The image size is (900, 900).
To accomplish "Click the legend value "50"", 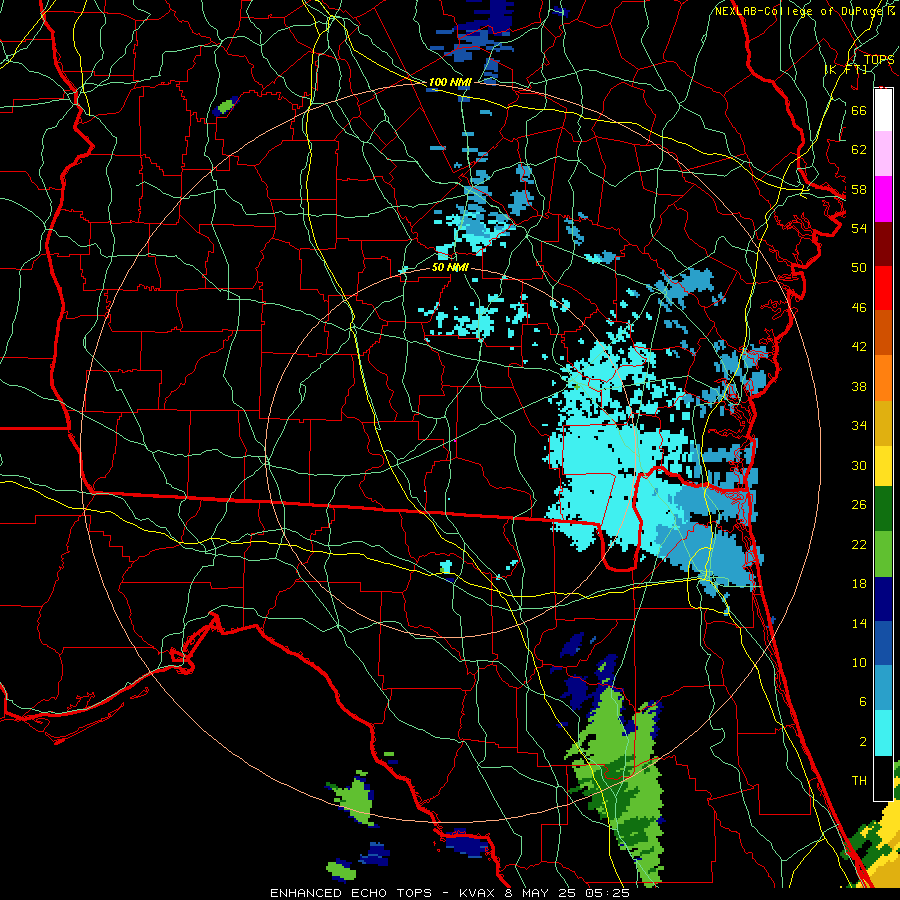I will coord(859,268).
